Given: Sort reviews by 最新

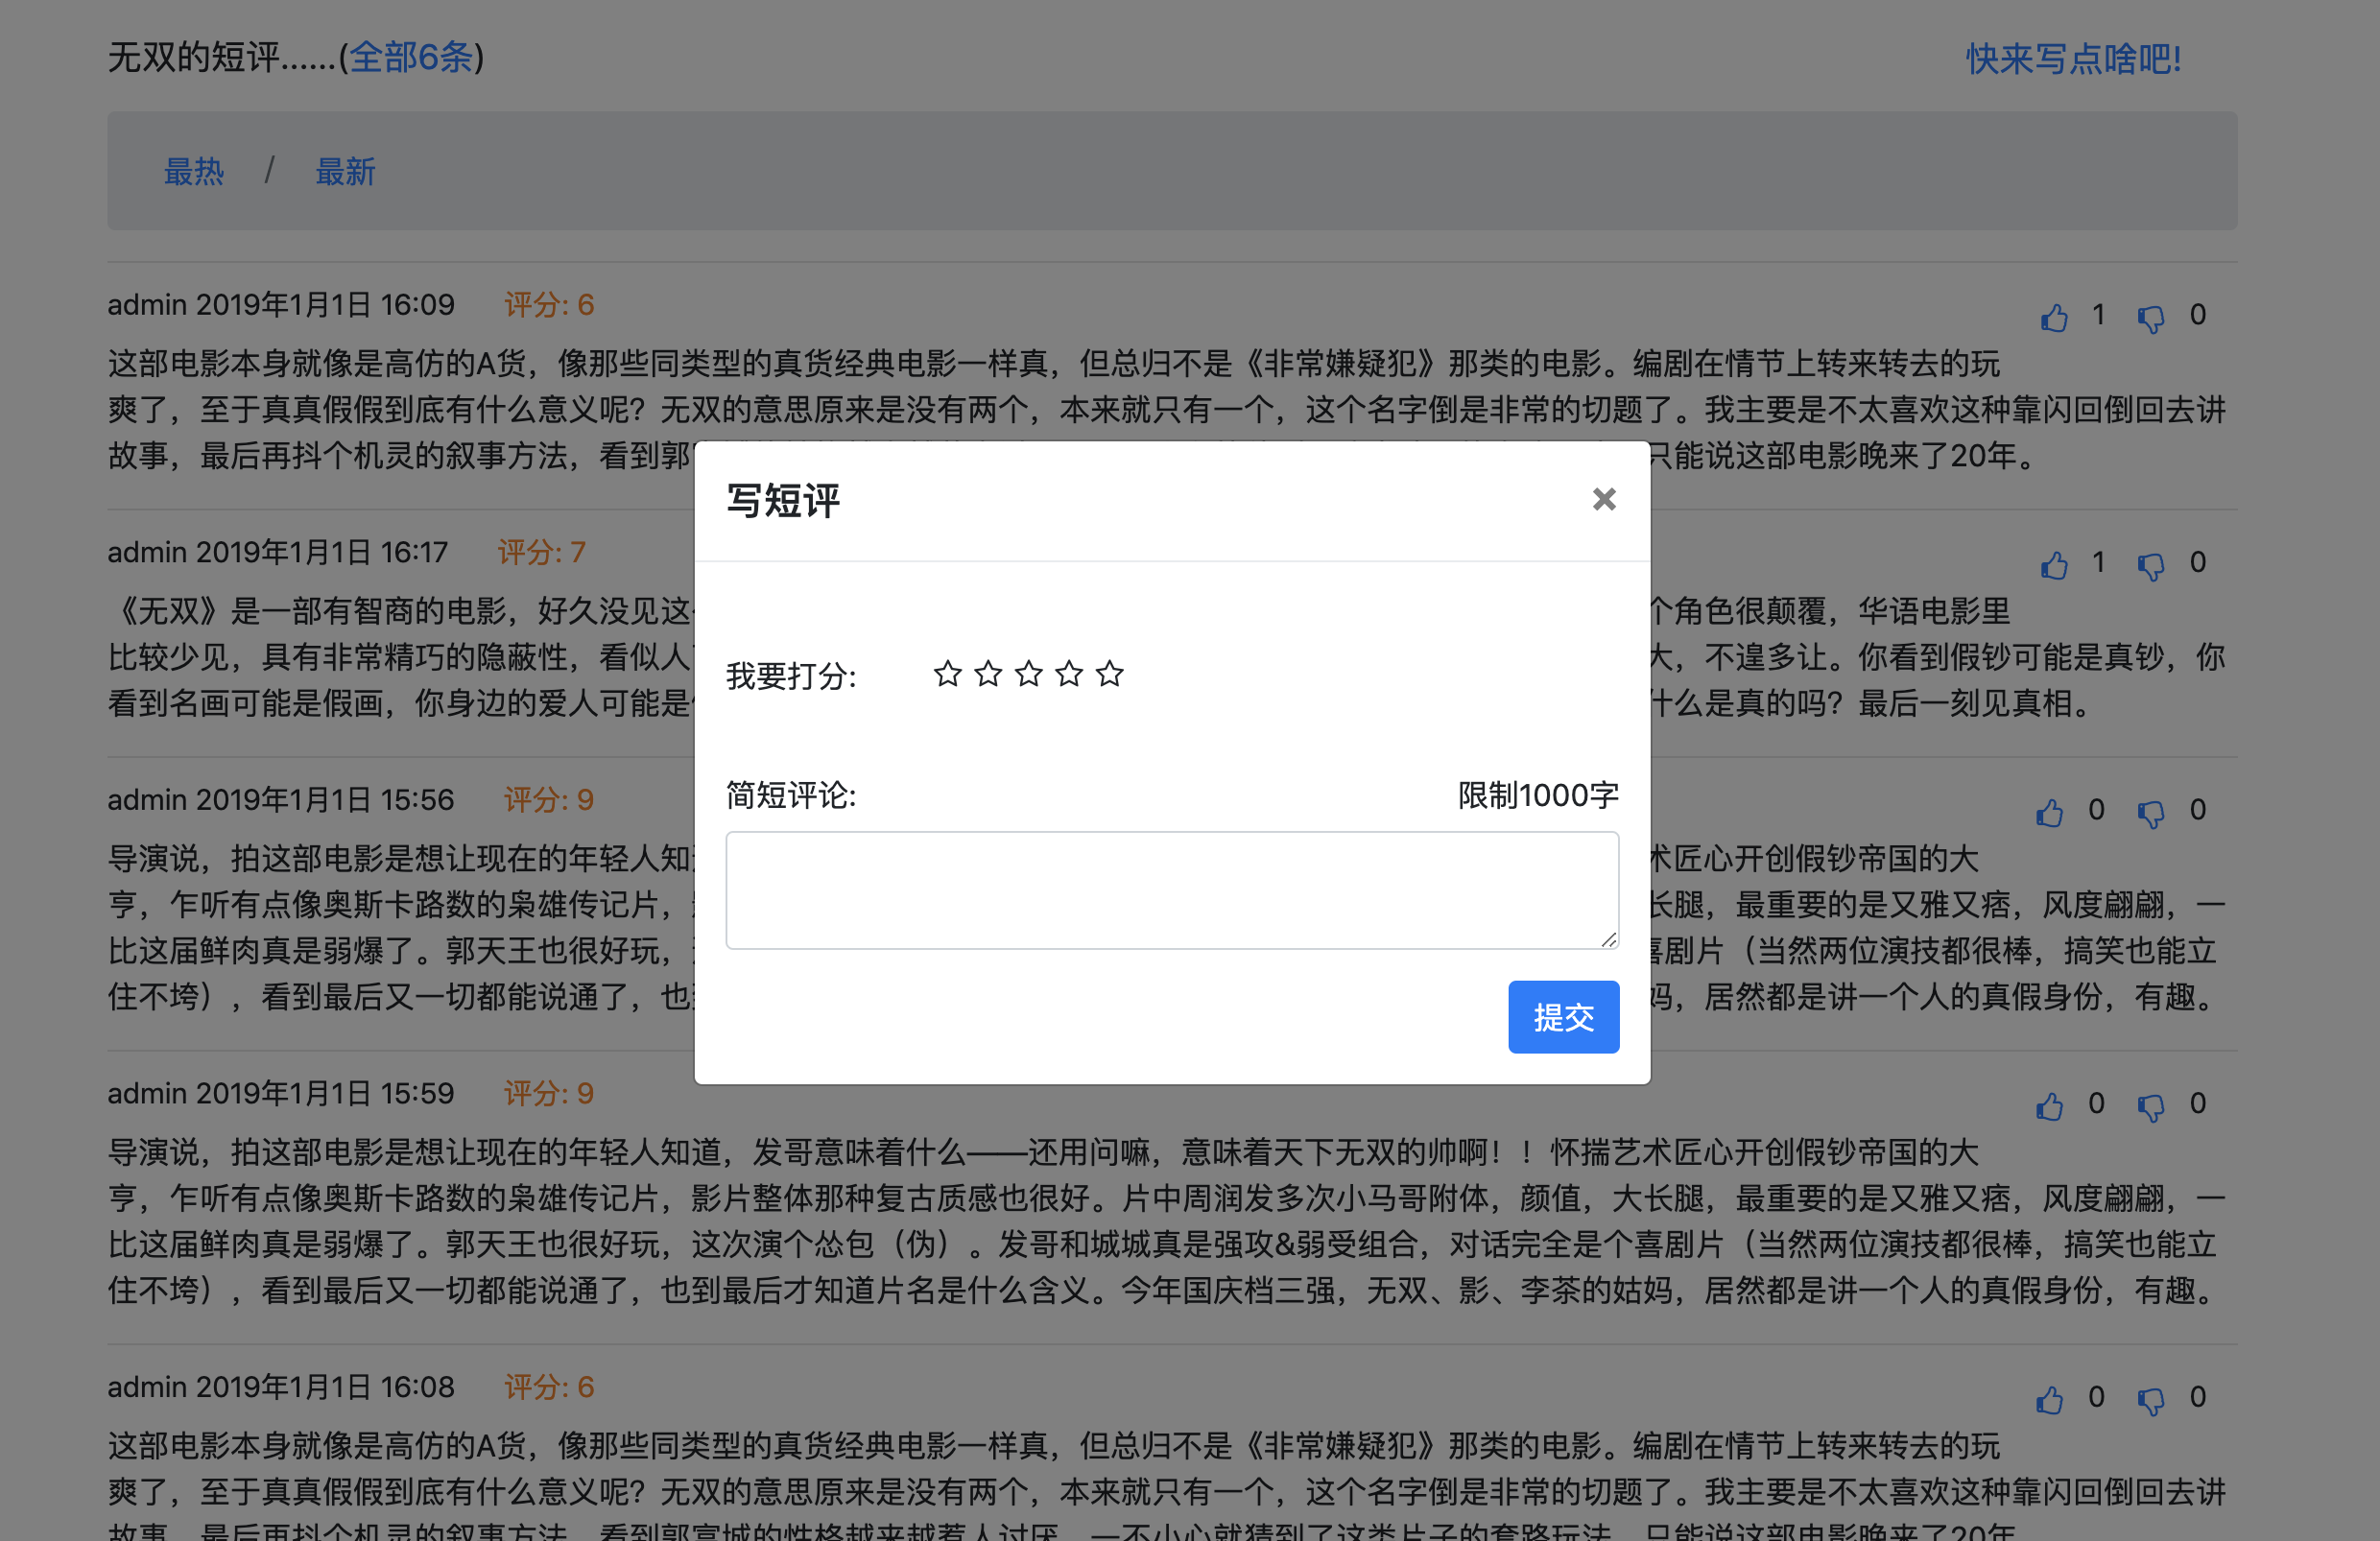Looking at the screenshot, I should [x=345, y=172].
